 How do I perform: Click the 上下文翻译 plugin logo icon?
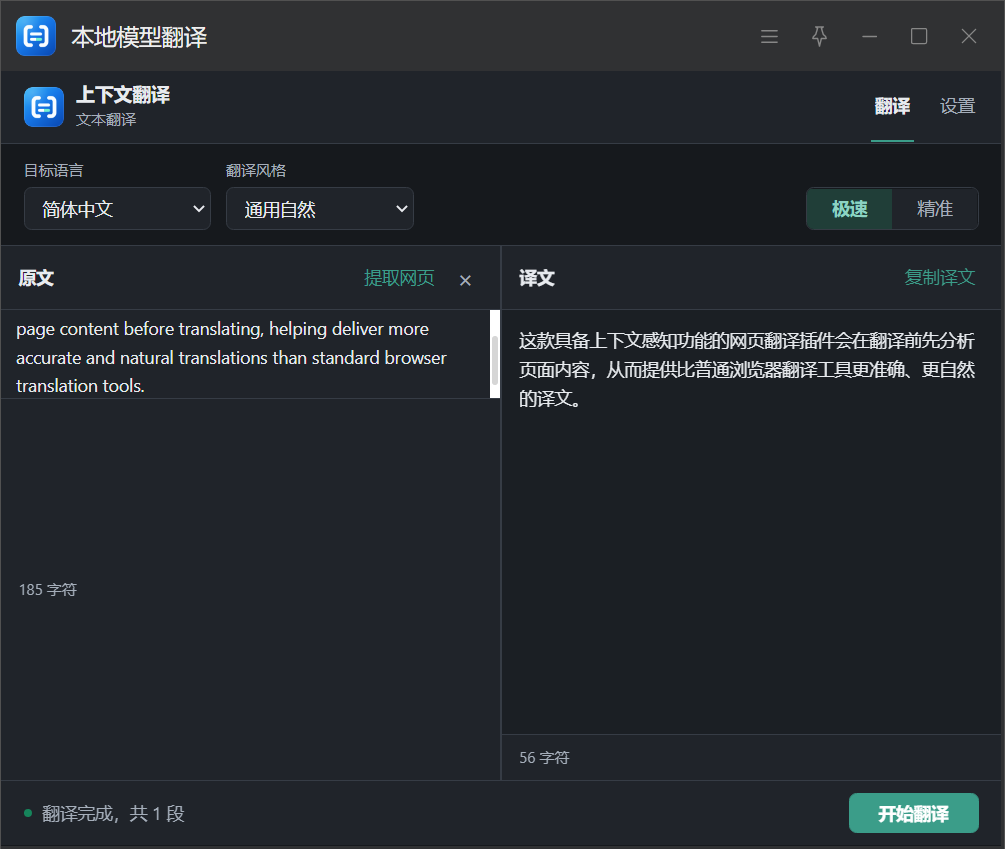(44, 107)
